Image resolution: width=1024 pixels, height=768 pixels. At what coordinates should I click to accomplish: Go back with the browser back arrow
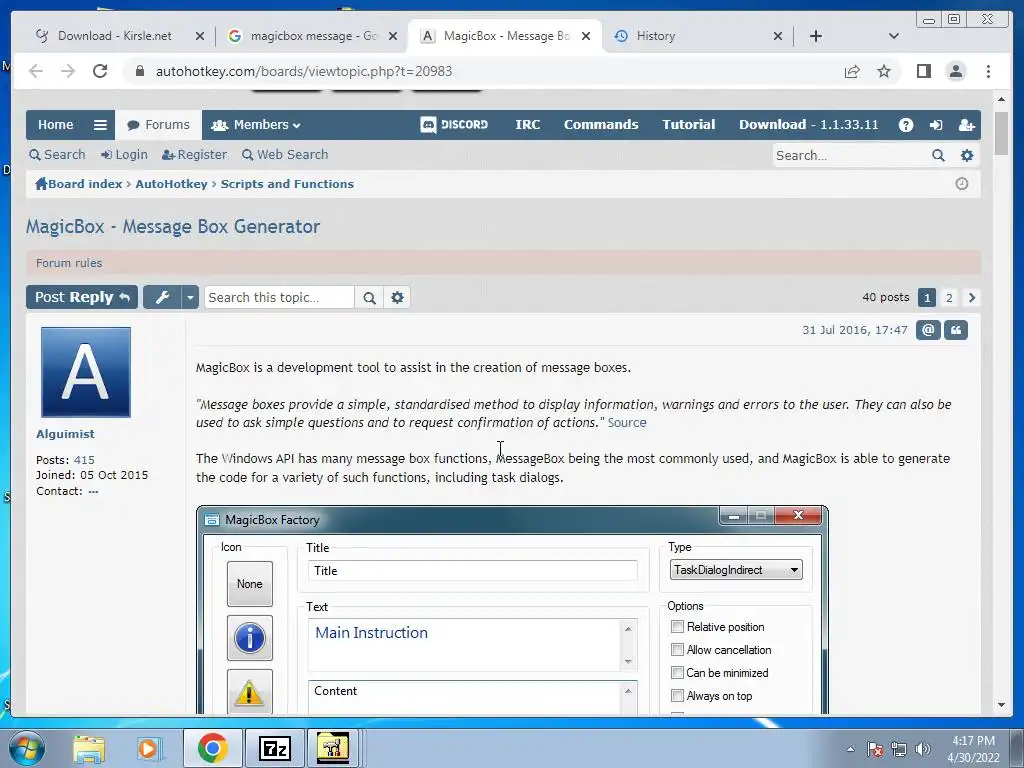(36, 71)
